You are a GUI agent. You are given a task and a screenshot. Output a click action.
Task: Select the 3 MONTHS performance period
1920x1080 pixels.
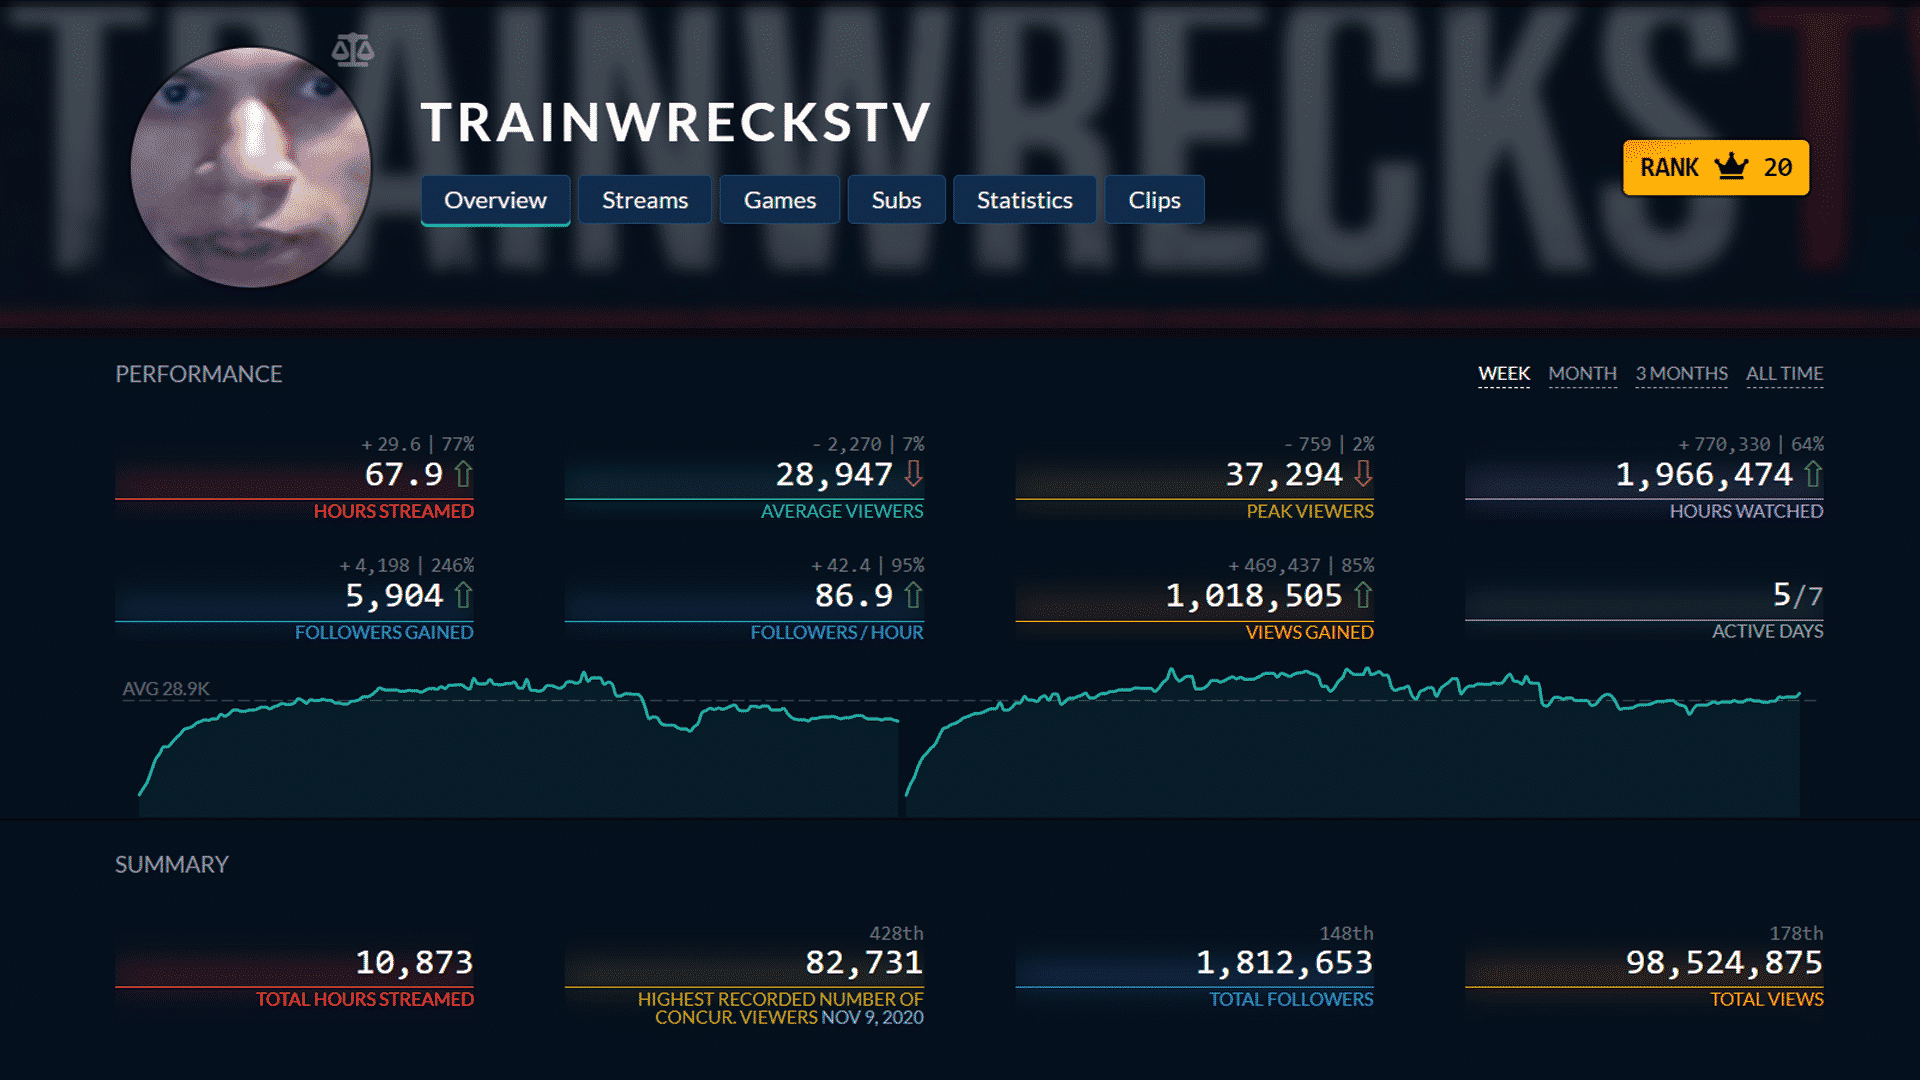pyautogui.click(x=1681, y=374)
